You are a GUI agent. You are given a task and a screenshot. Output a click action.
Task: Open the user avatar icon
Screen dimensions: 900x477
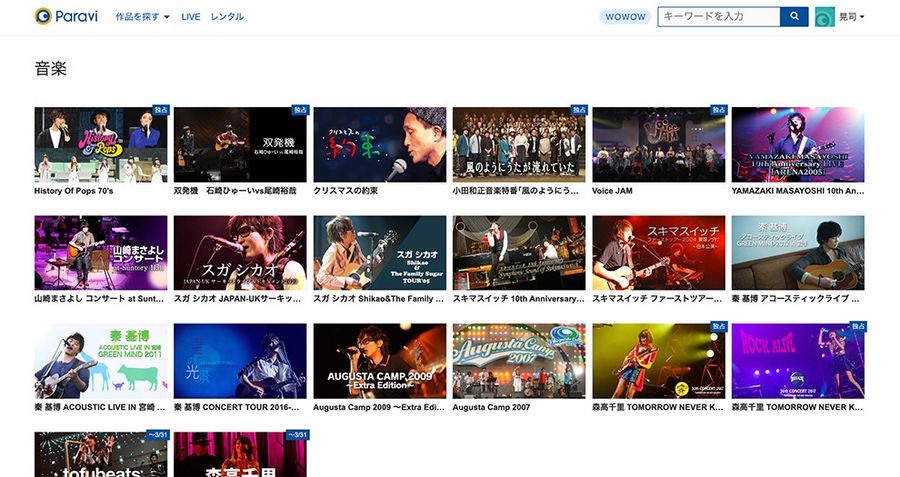tap(825, 17)
